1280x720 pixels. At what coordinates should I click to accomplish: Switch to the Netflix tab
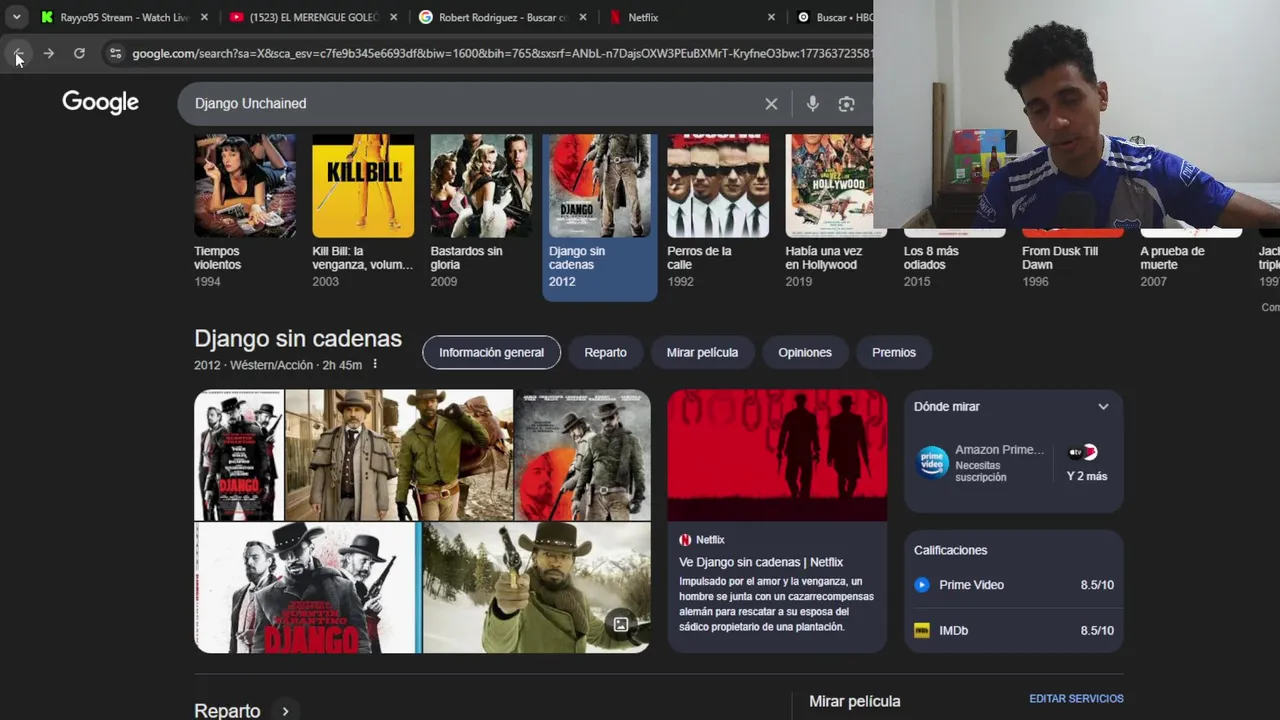691,17
